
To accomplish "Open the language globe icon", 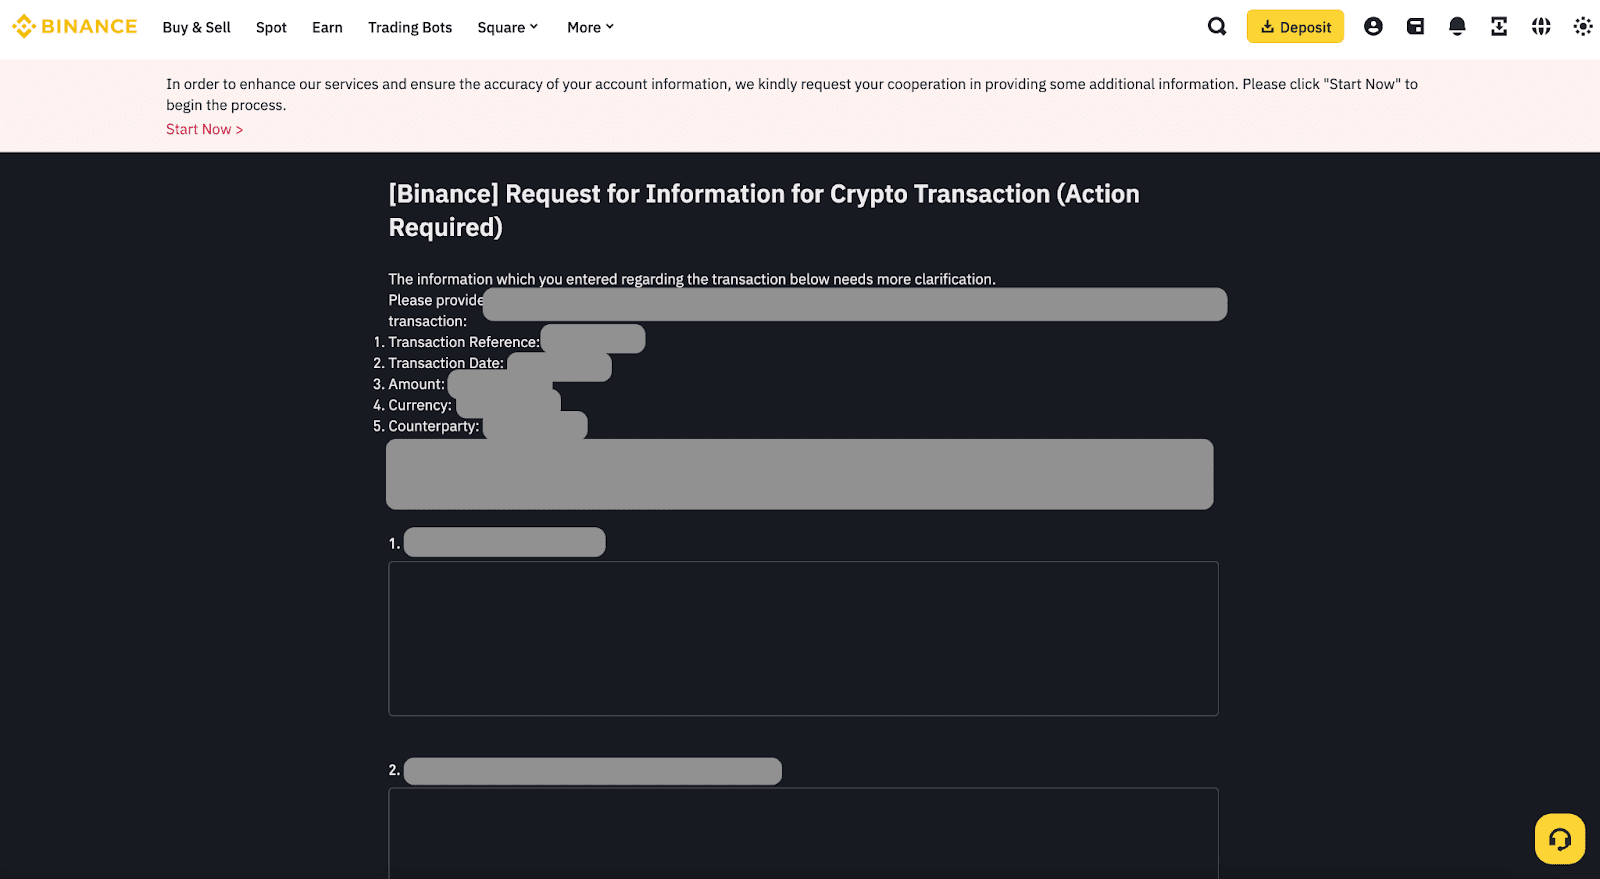I will (1541, 27).
